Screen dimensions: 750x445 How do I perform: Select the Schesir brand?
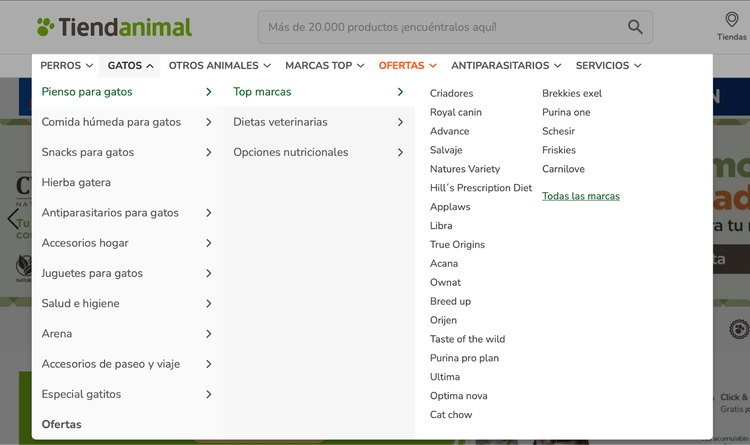pos(558,131)
